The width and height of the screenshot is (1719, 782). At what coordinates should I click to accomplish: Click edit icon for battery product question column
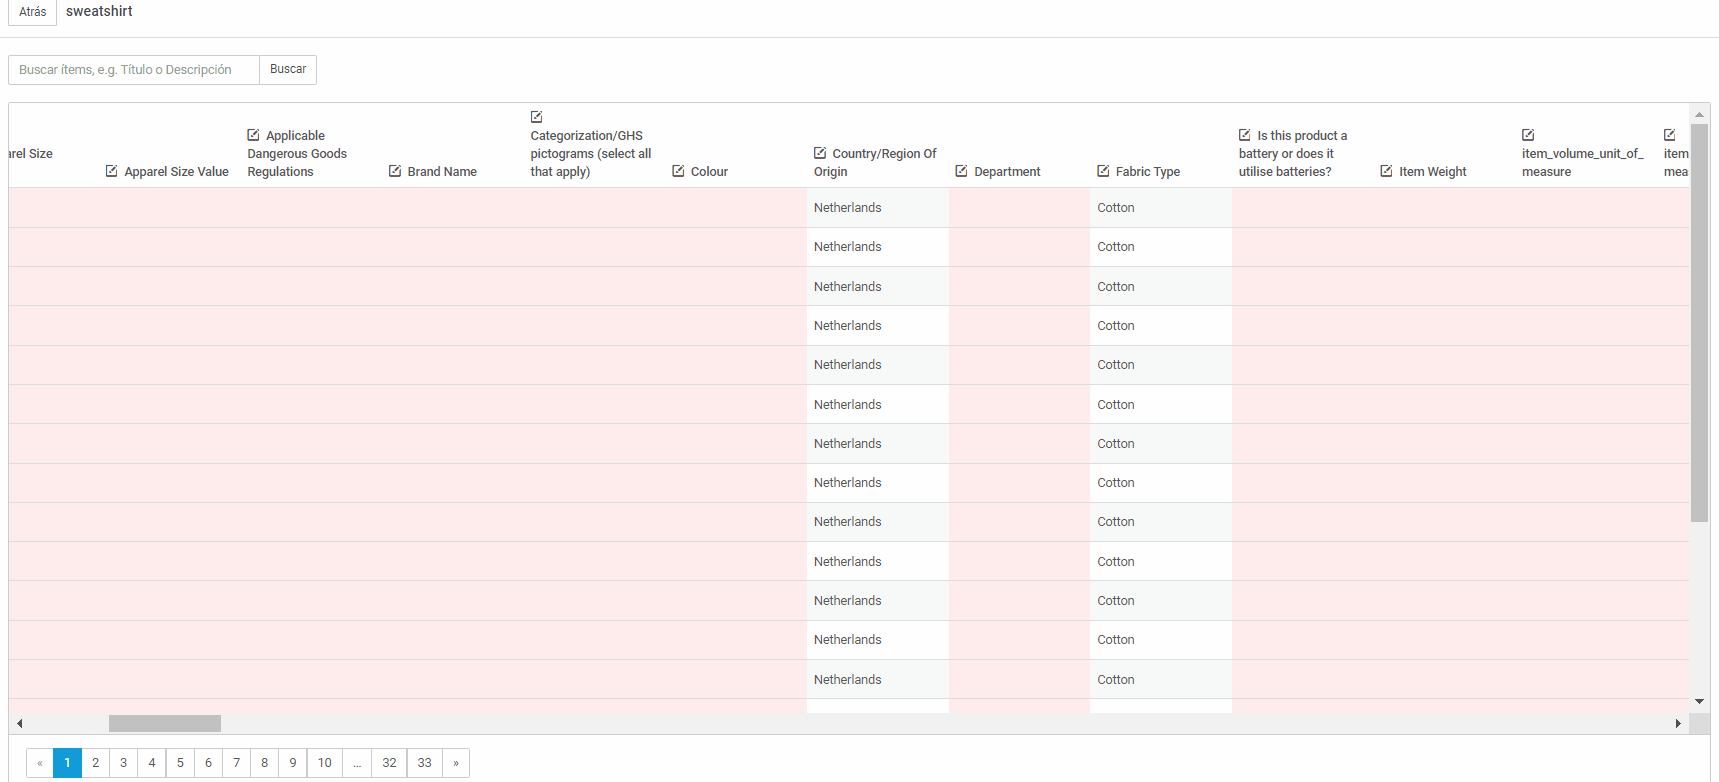(x=1244, y=135)
